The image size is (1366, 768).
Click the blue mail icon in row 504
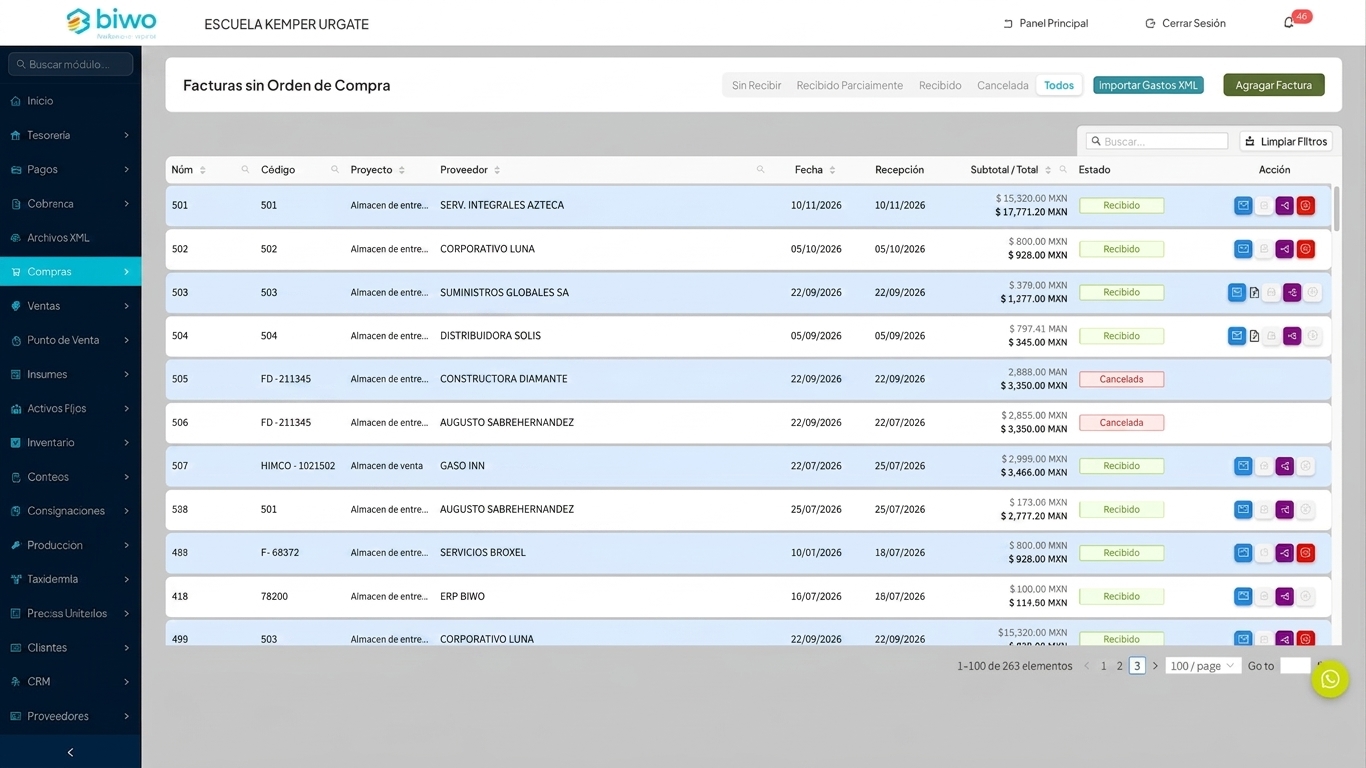pos(1237,336)
